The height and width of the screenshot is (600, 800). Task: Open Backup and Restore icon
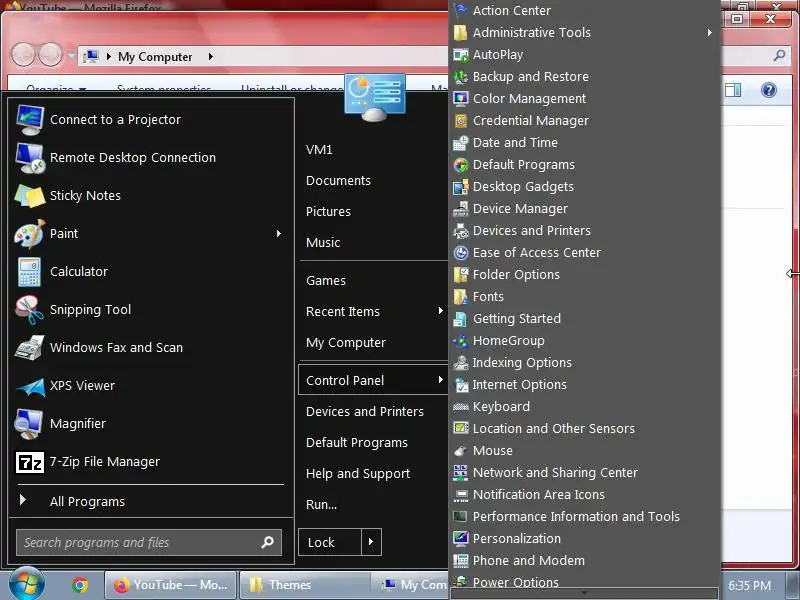pyautogui.click(x=461, y=77)
